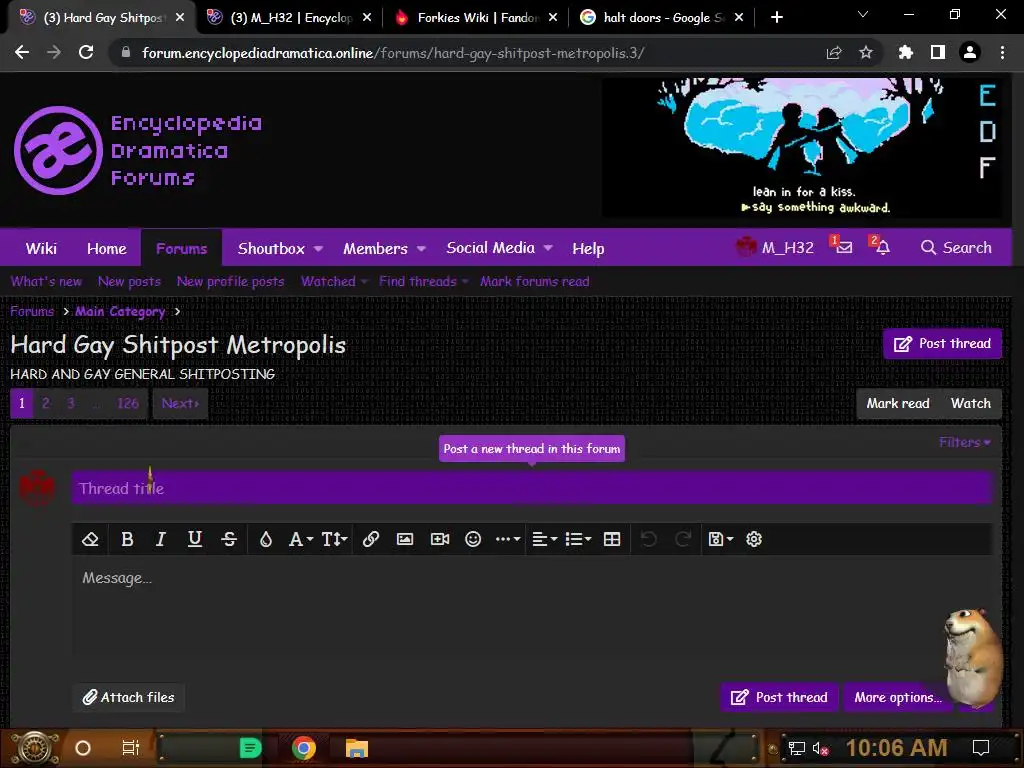Image resolution: width=1024 pixels, height=768 pixels.
Task: Open the text alignment dropdown
Action: point(544,539)
